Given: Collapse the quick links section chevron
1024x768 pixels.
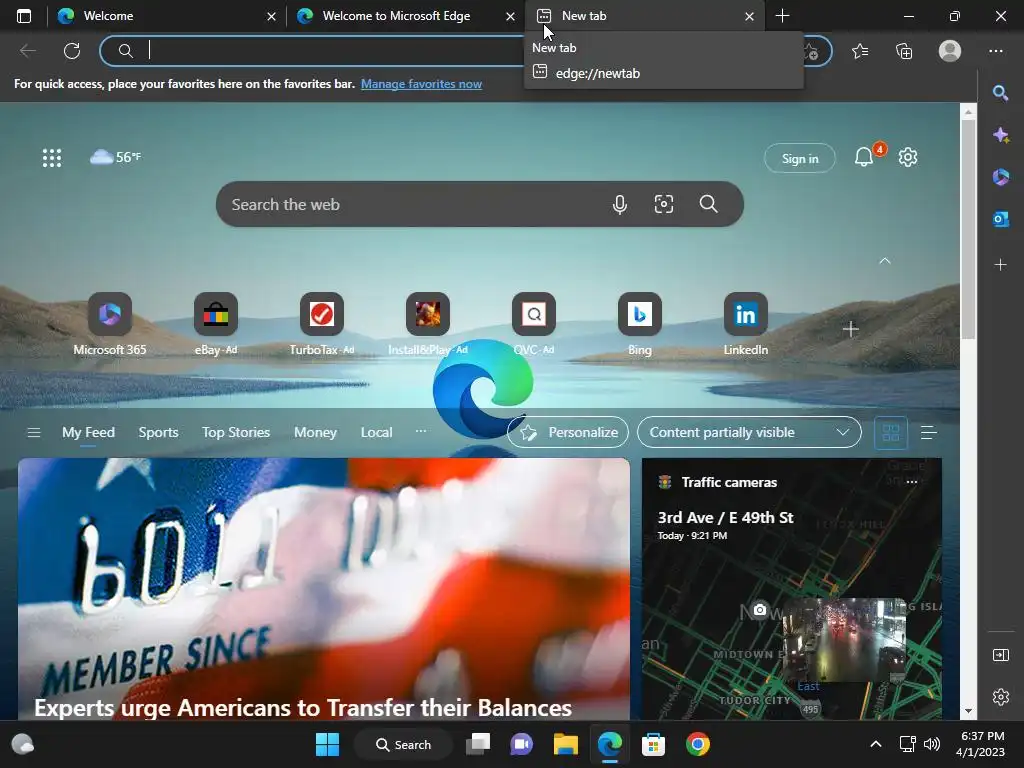Looking at the screenshot, I should click(x=885, y=261).
